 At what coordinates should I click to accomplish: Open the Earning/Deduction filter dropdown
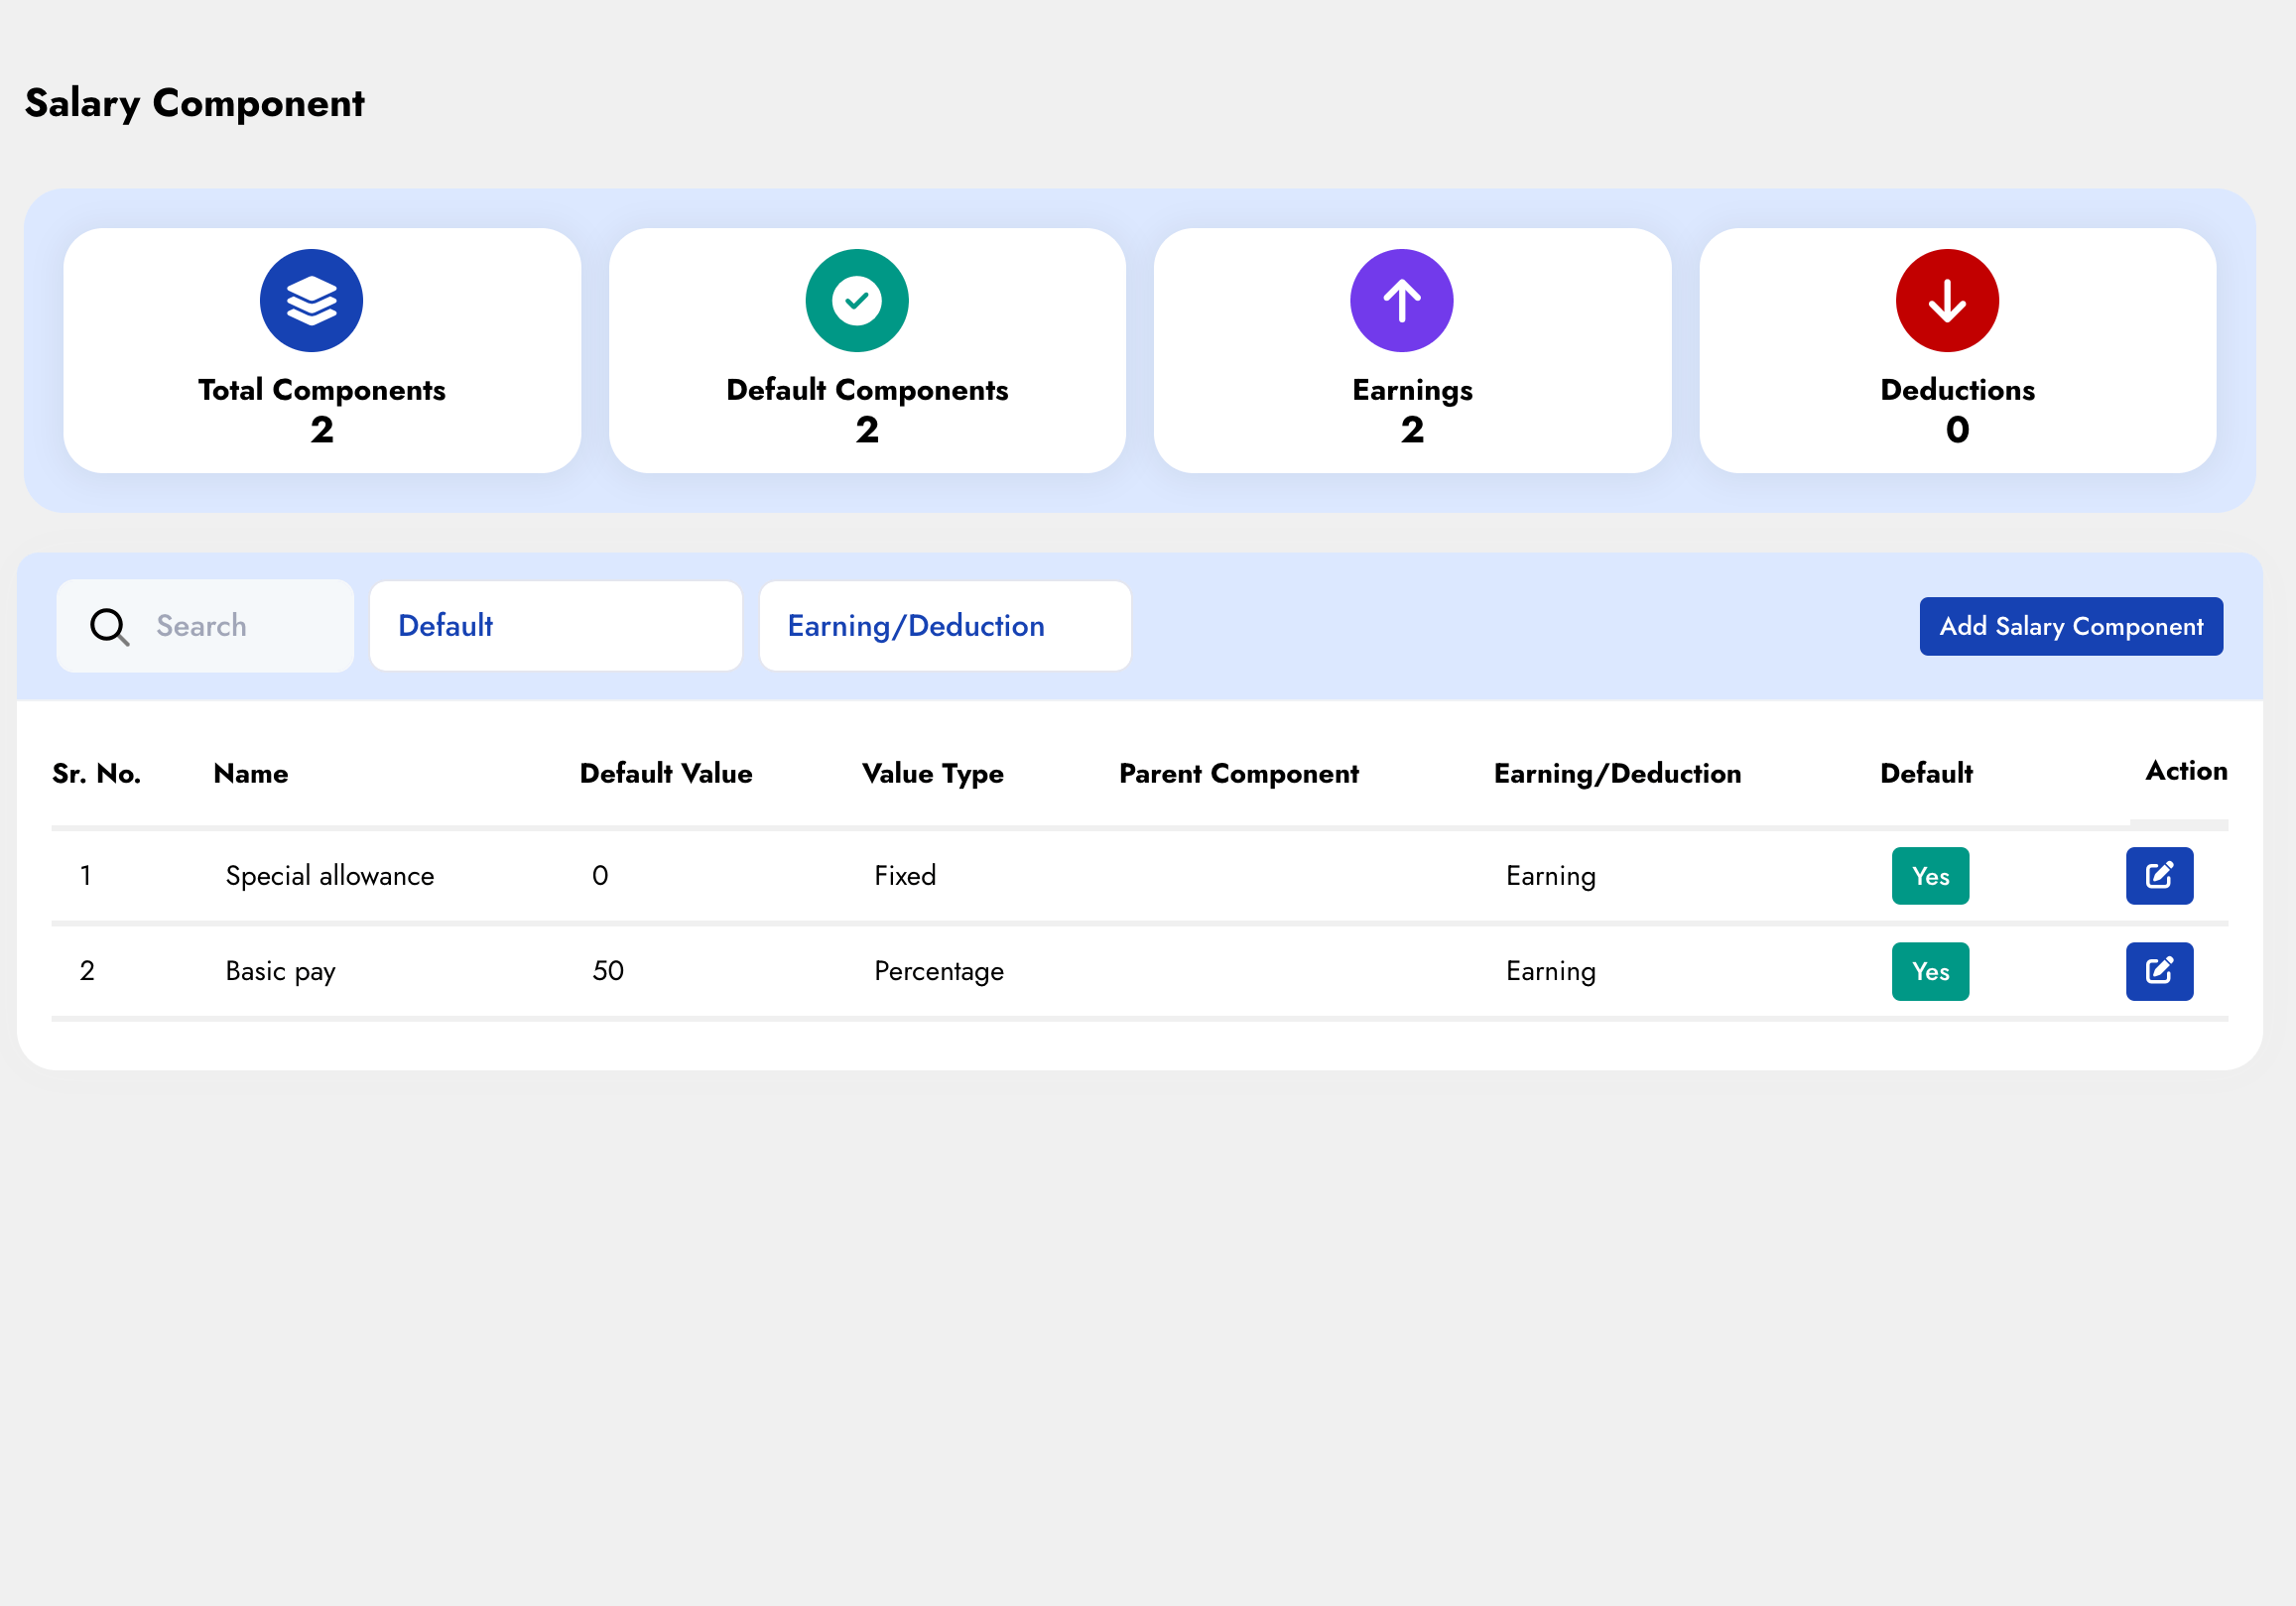pos(944,626)
